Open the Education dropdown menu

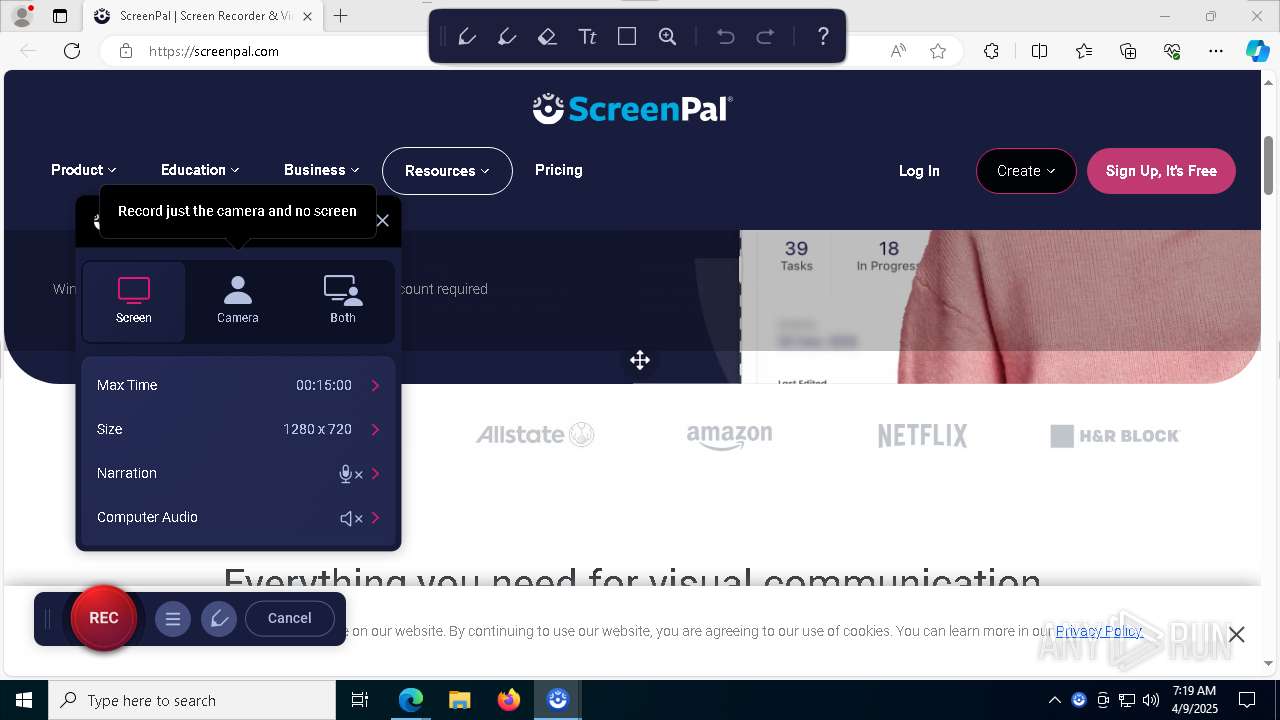coord(200,170)
